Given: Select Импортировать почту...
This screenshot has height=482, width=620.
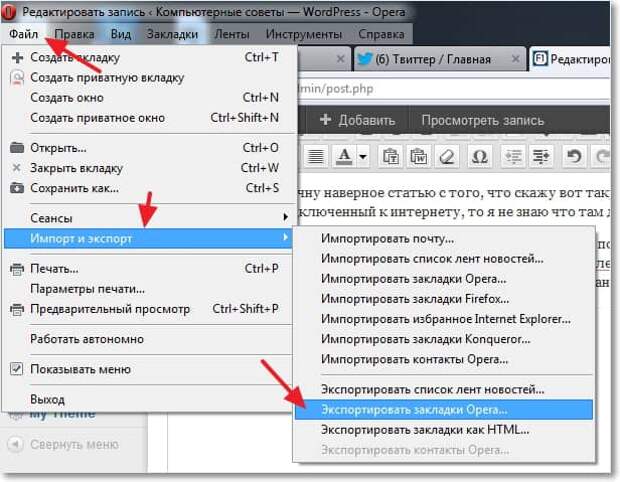Looking at the screenshot, I should 444,238.
